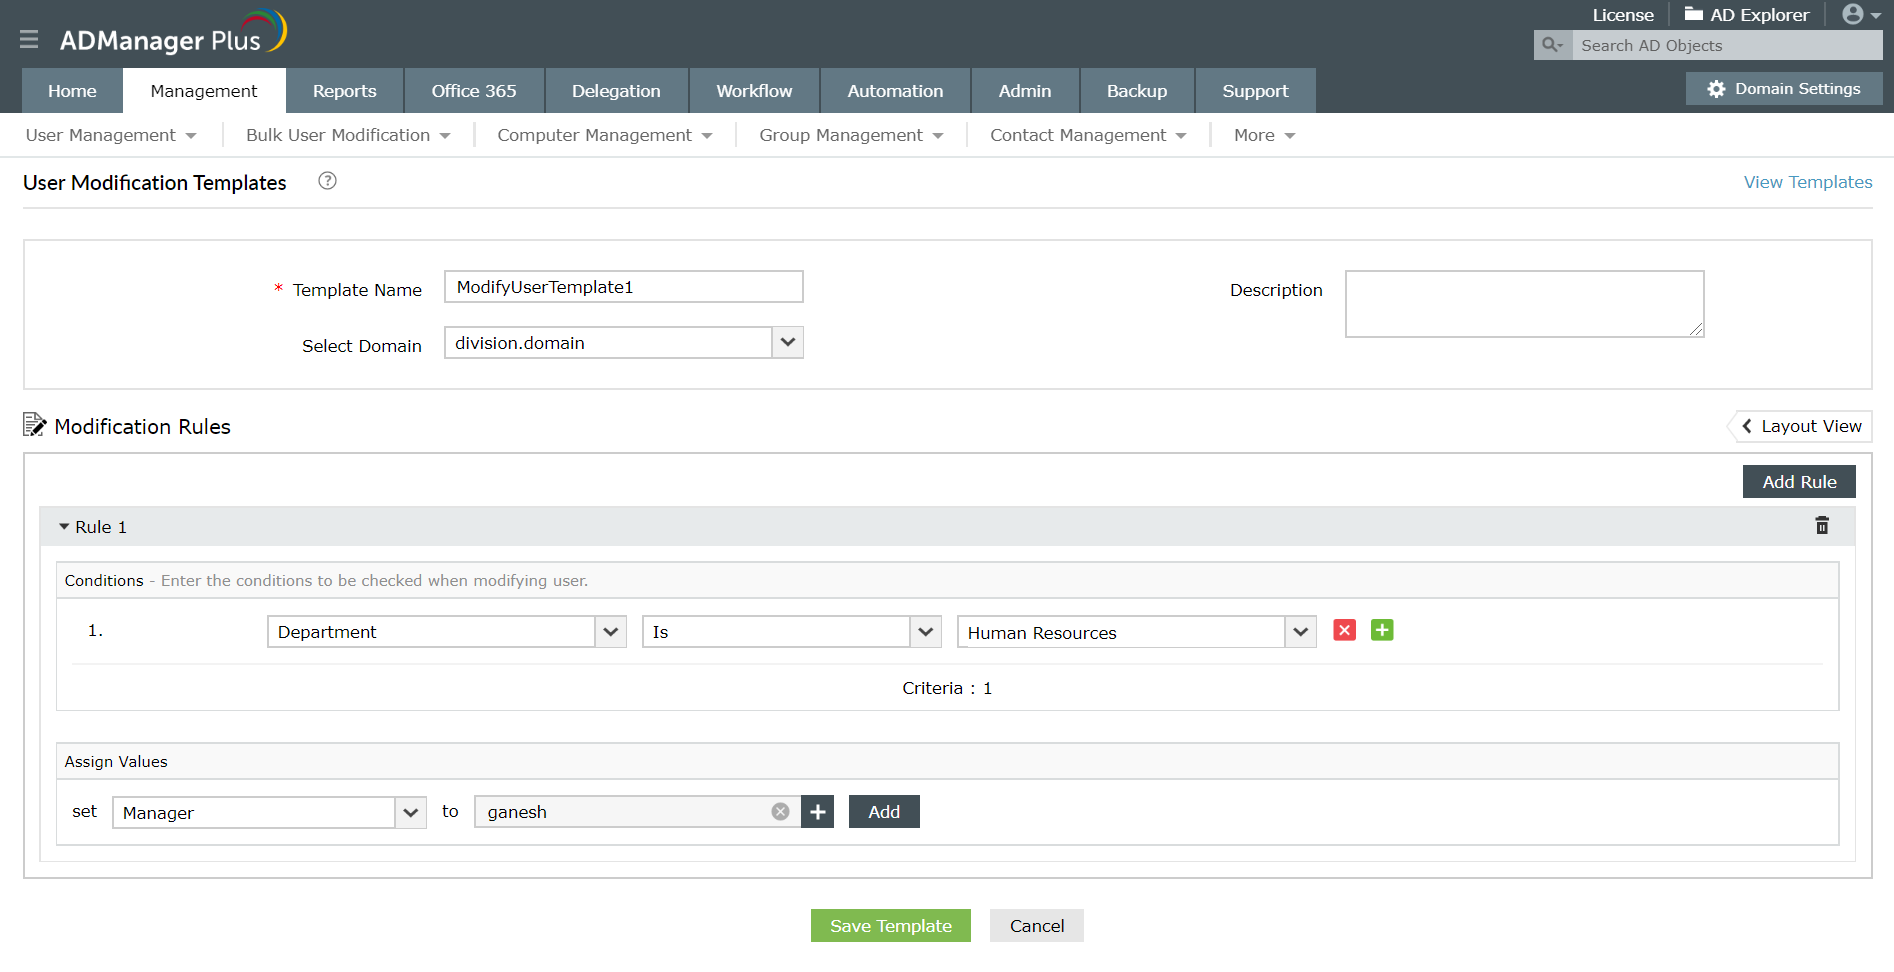Open the License link
The height and width of the screenshot is (972, 1894).
tap(1623, 15)
